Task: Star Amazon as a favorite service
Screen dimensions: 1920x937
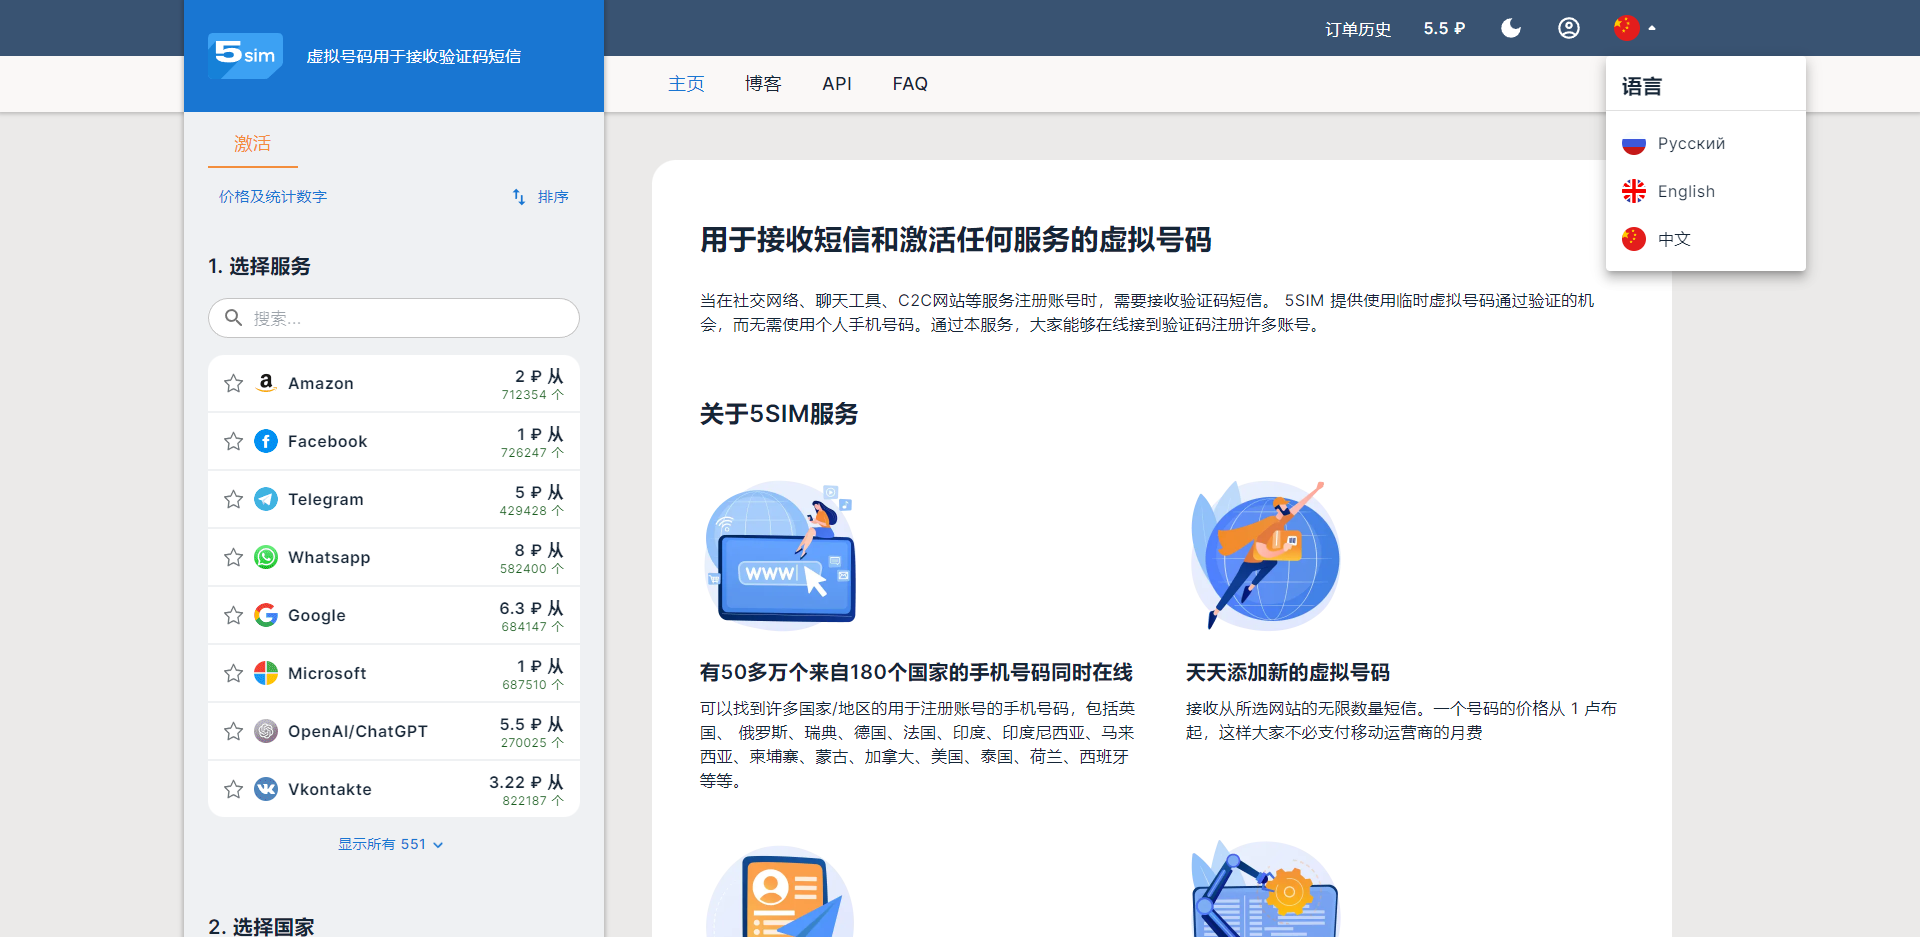Action: [x=233, y=383]
